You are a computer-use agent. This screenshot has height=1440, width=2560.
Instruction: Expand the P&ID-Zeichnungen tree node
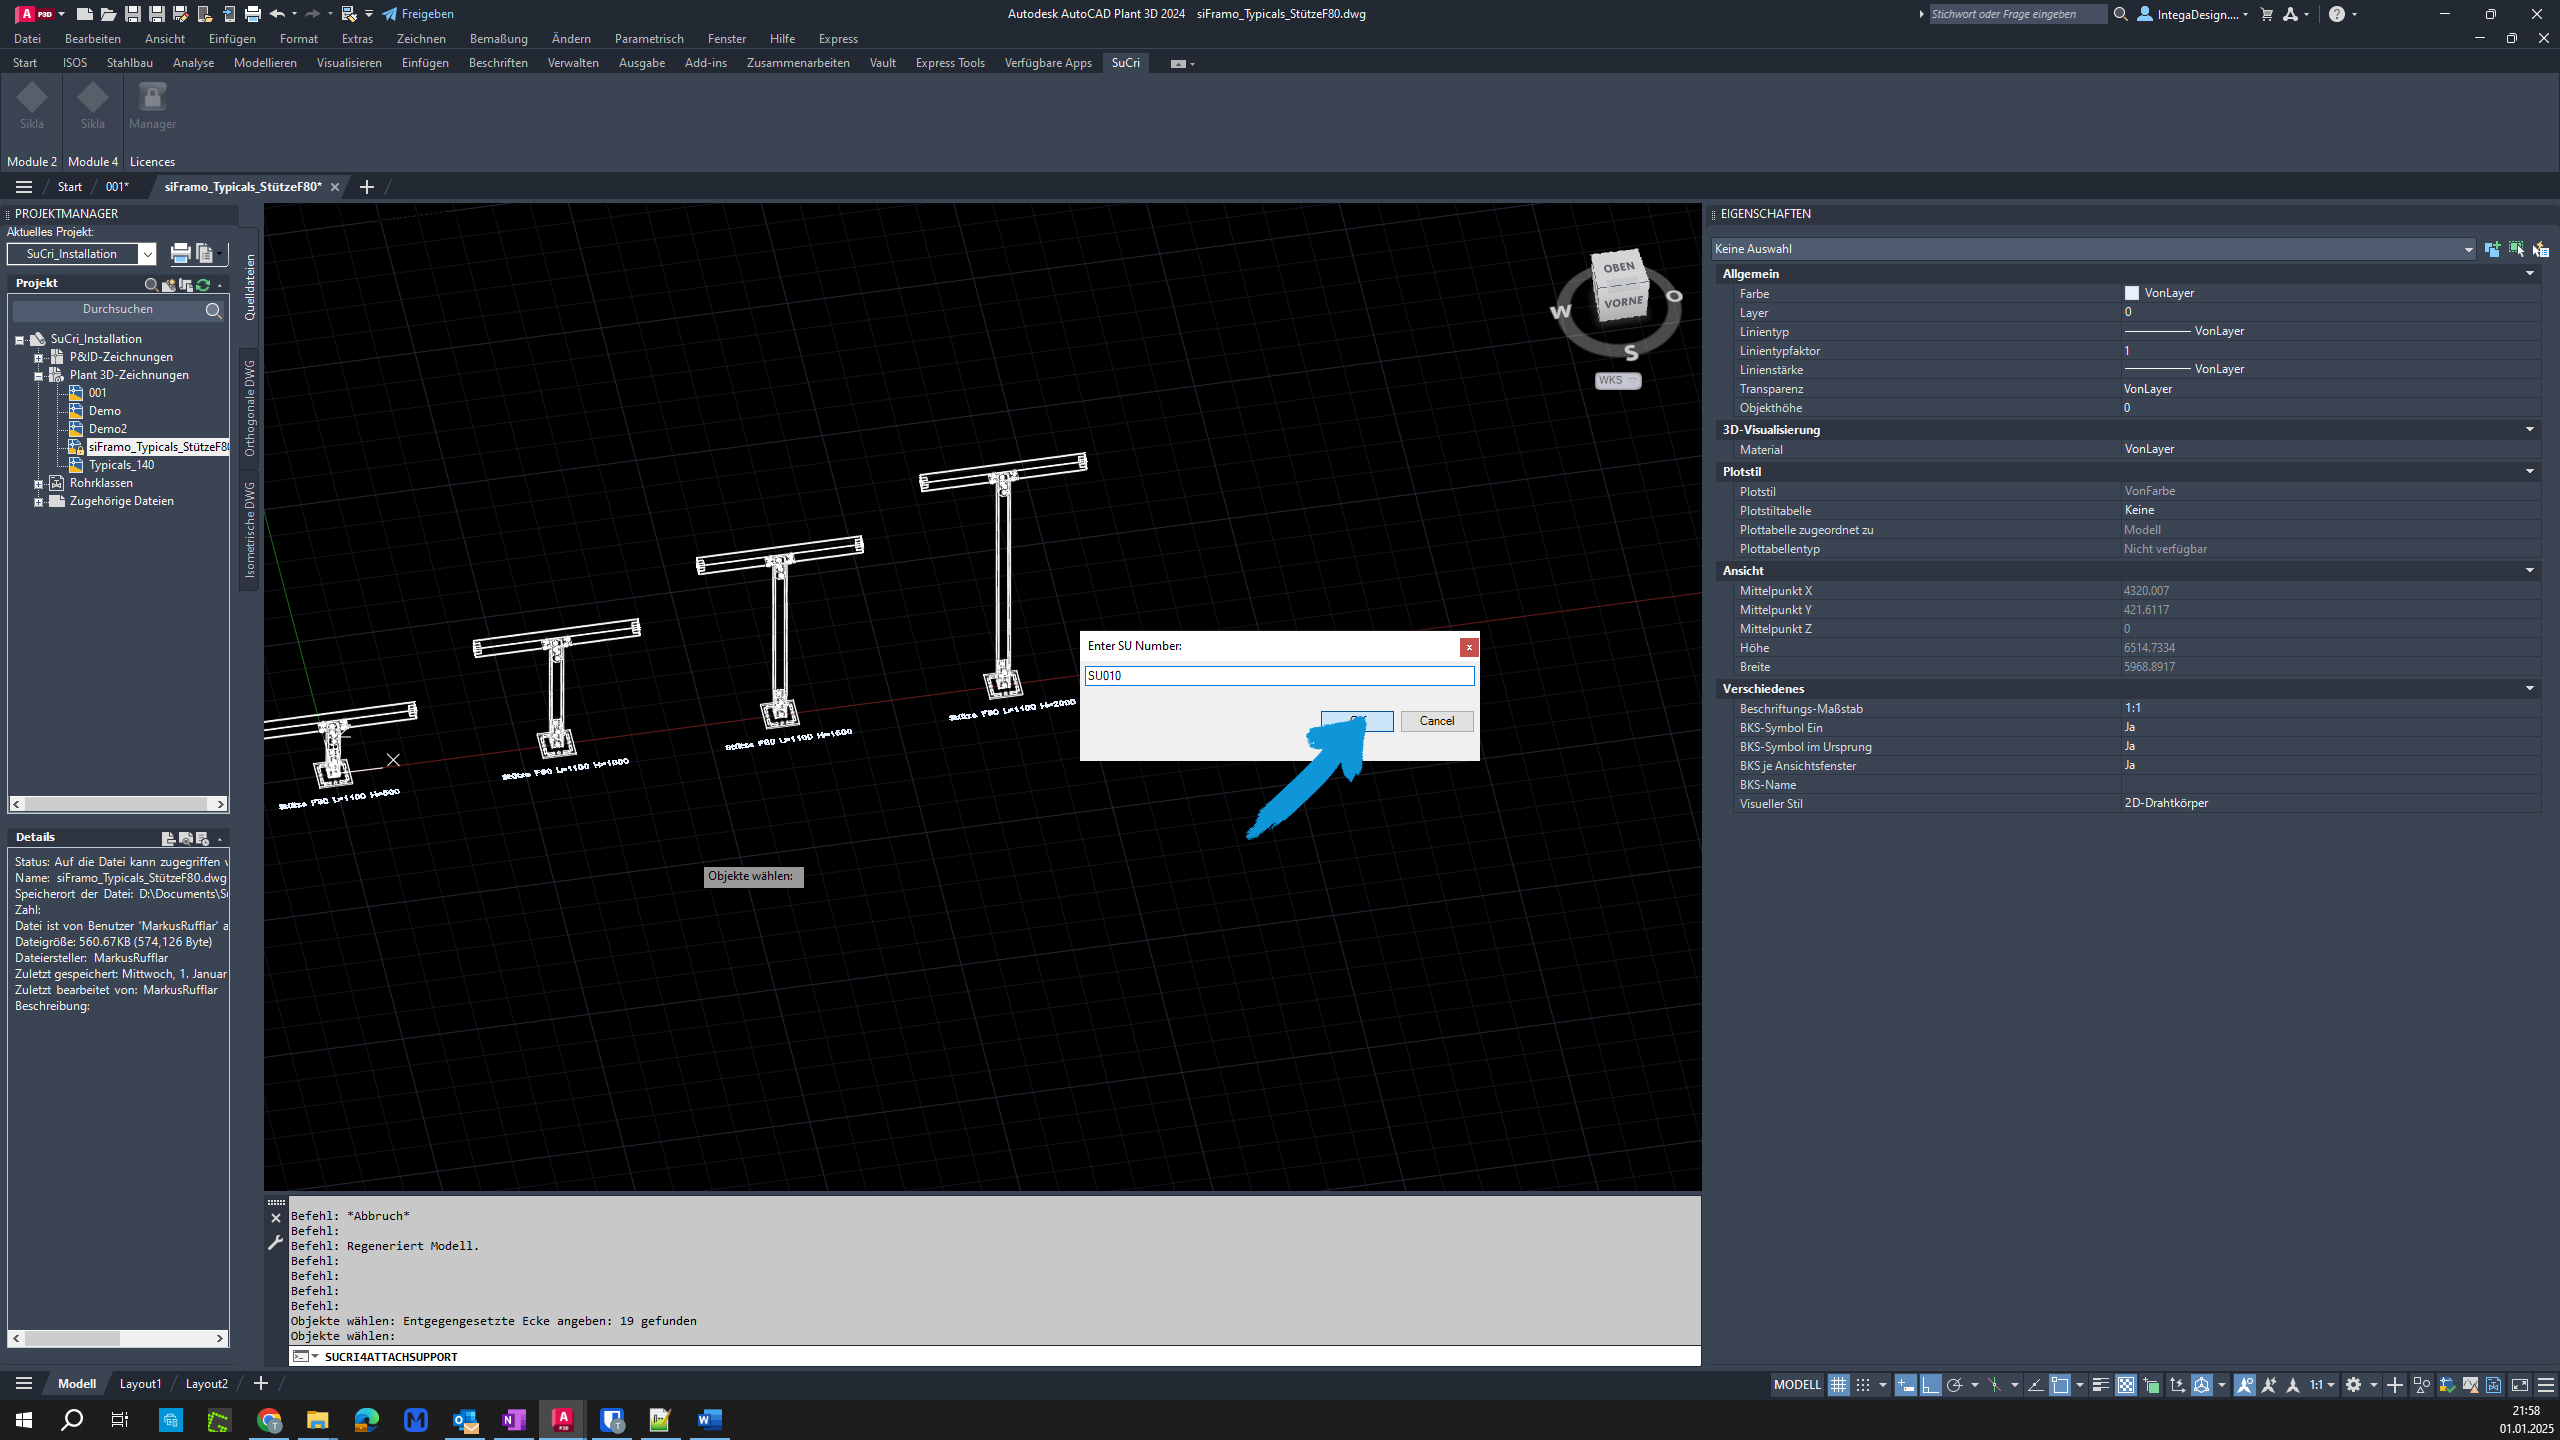coord(38,358)
